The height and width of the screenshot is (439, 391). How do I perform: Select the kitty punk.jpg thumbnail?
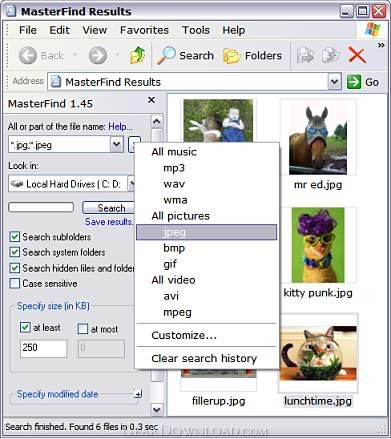[318, 245]
